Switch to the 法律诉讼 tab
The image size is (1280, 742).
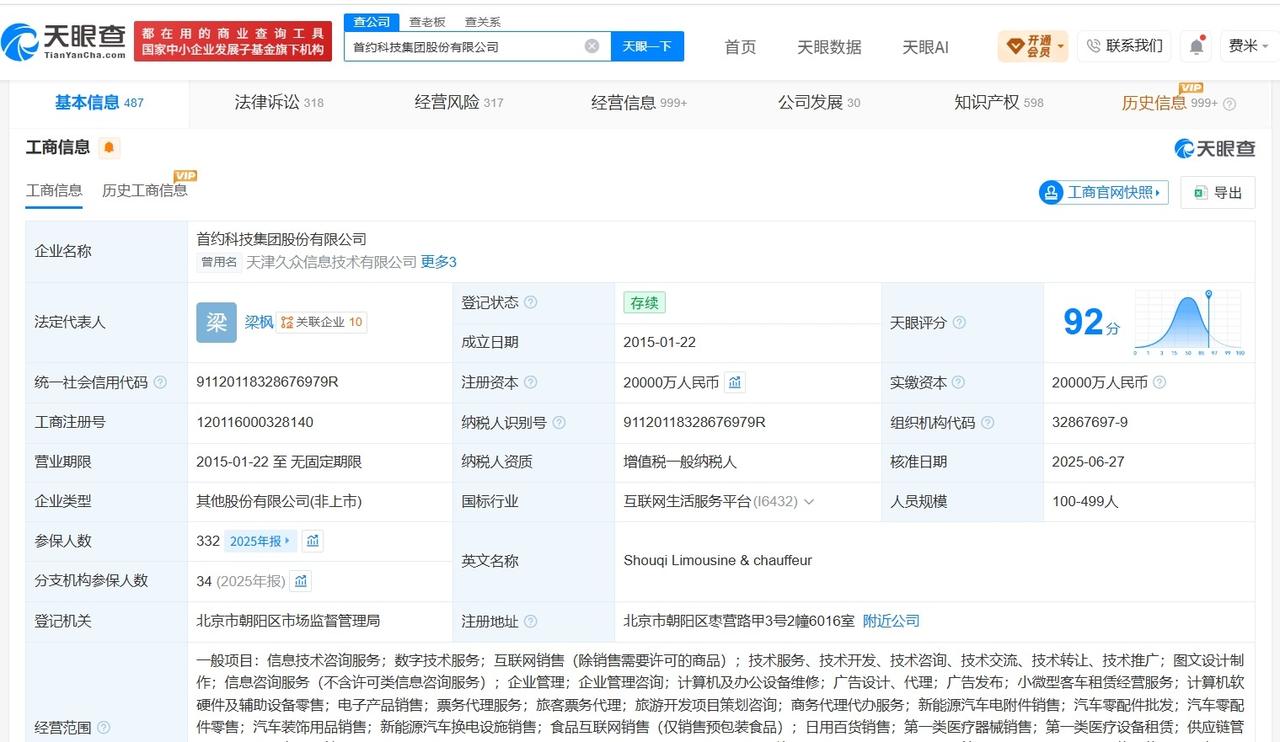pos(279,102)
